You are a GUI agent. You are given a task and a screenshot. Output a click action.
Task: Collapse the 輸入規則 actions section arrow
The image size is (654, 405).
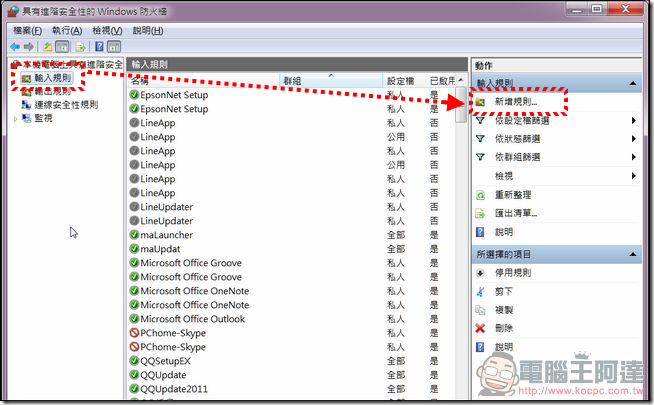pyautogui.click(x=633, y=83)
